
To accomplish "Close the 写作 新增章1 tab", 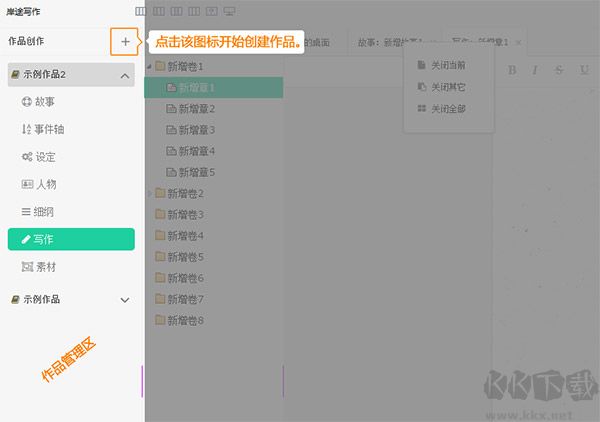I will (x=518, y=43).
